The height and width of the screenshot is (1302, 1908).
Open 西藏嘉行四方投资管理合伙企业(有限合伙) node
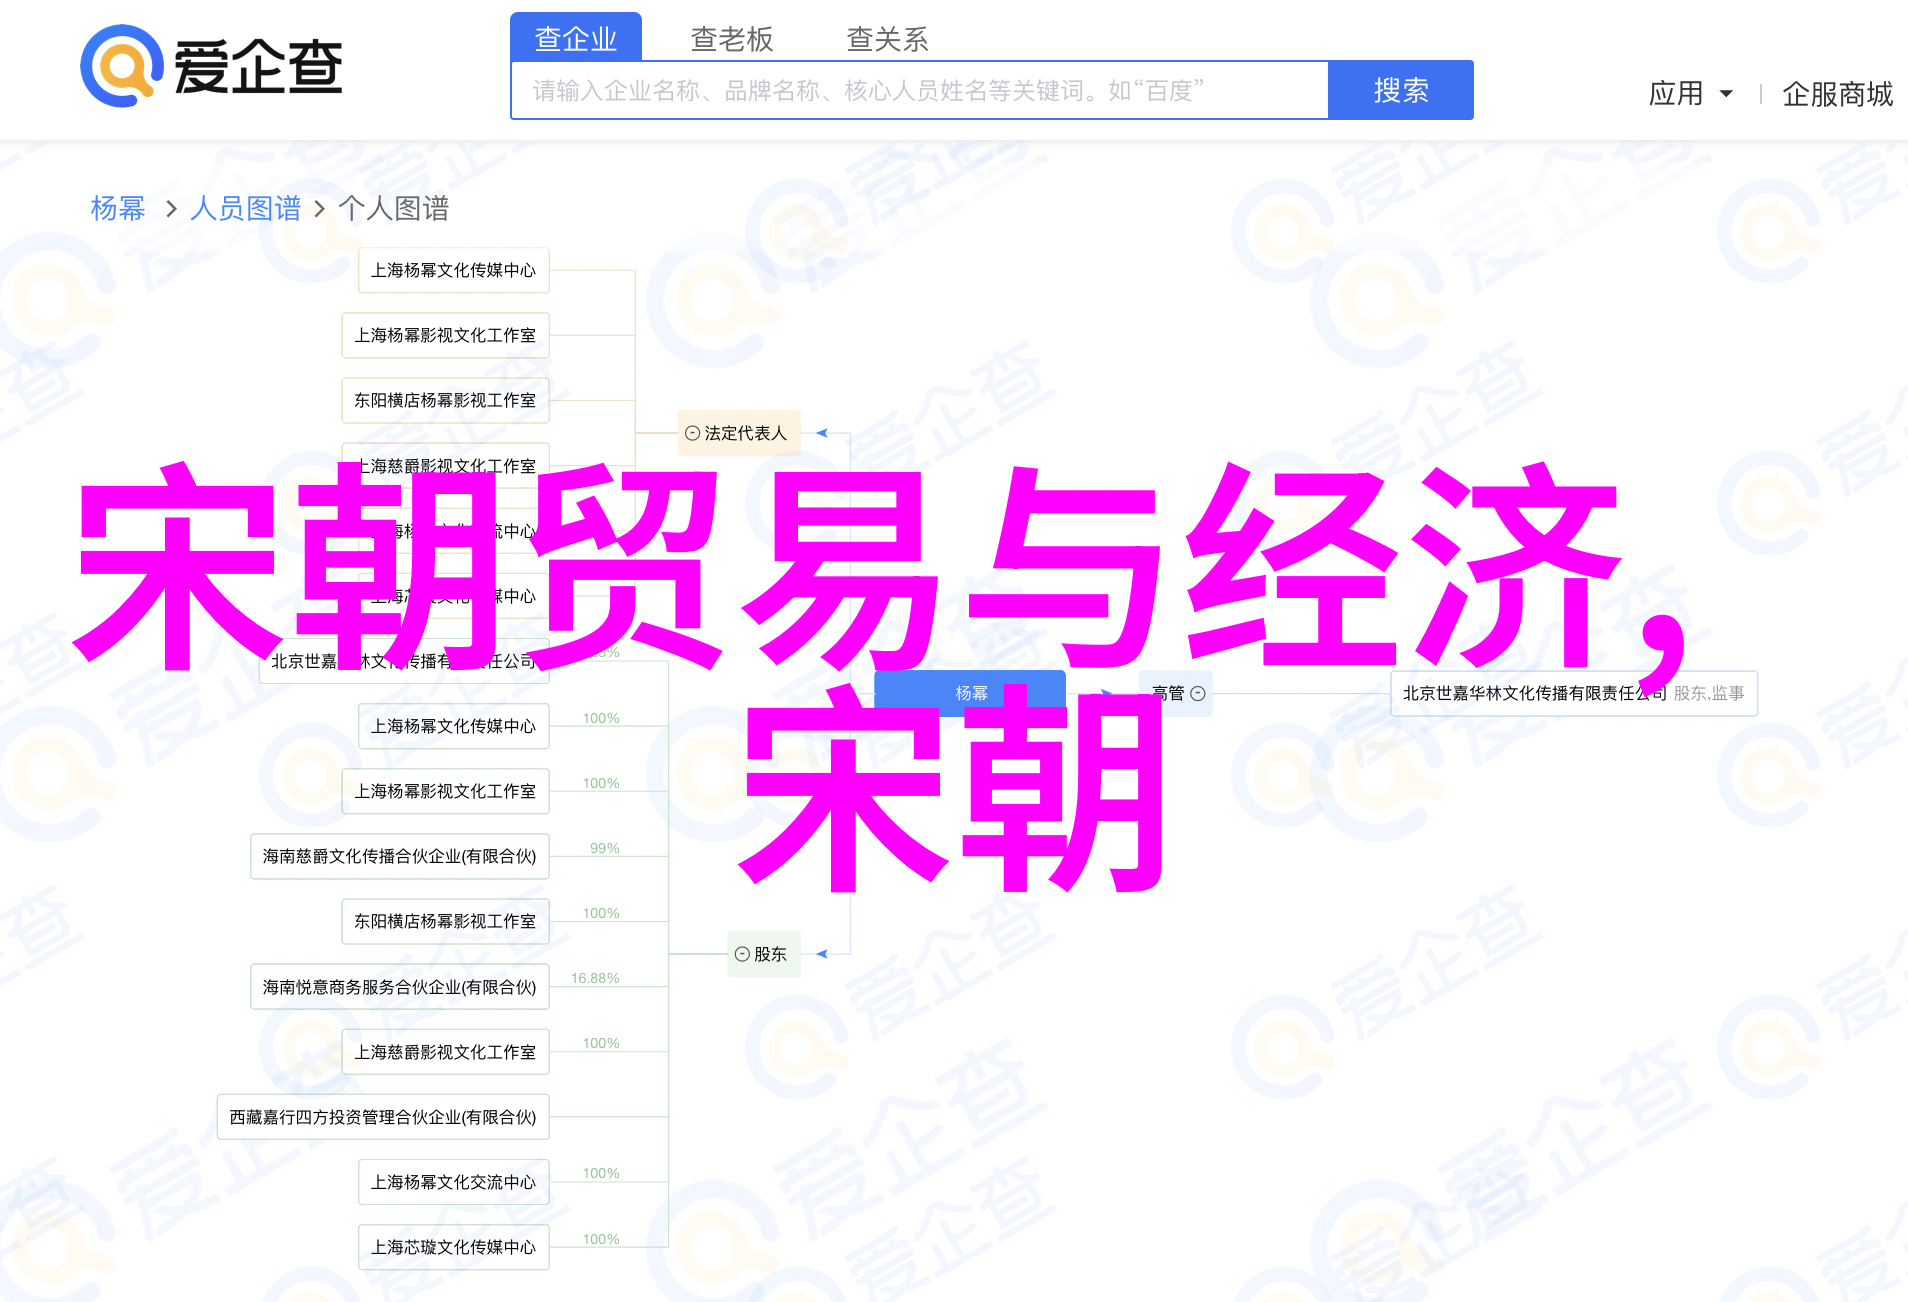pyautogui.click(x=383, y=1117)
